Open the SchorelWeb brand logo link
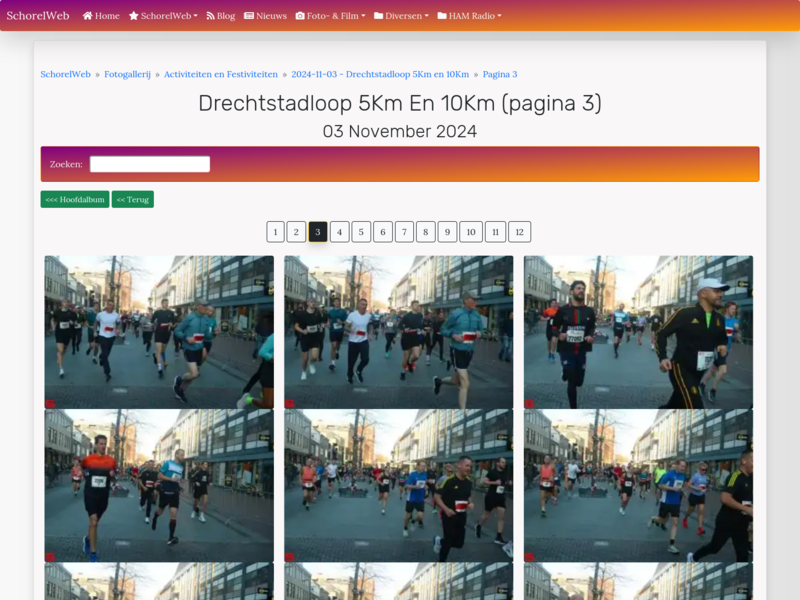The width and height of the screenshot is (800, 600). pos(38,16)
